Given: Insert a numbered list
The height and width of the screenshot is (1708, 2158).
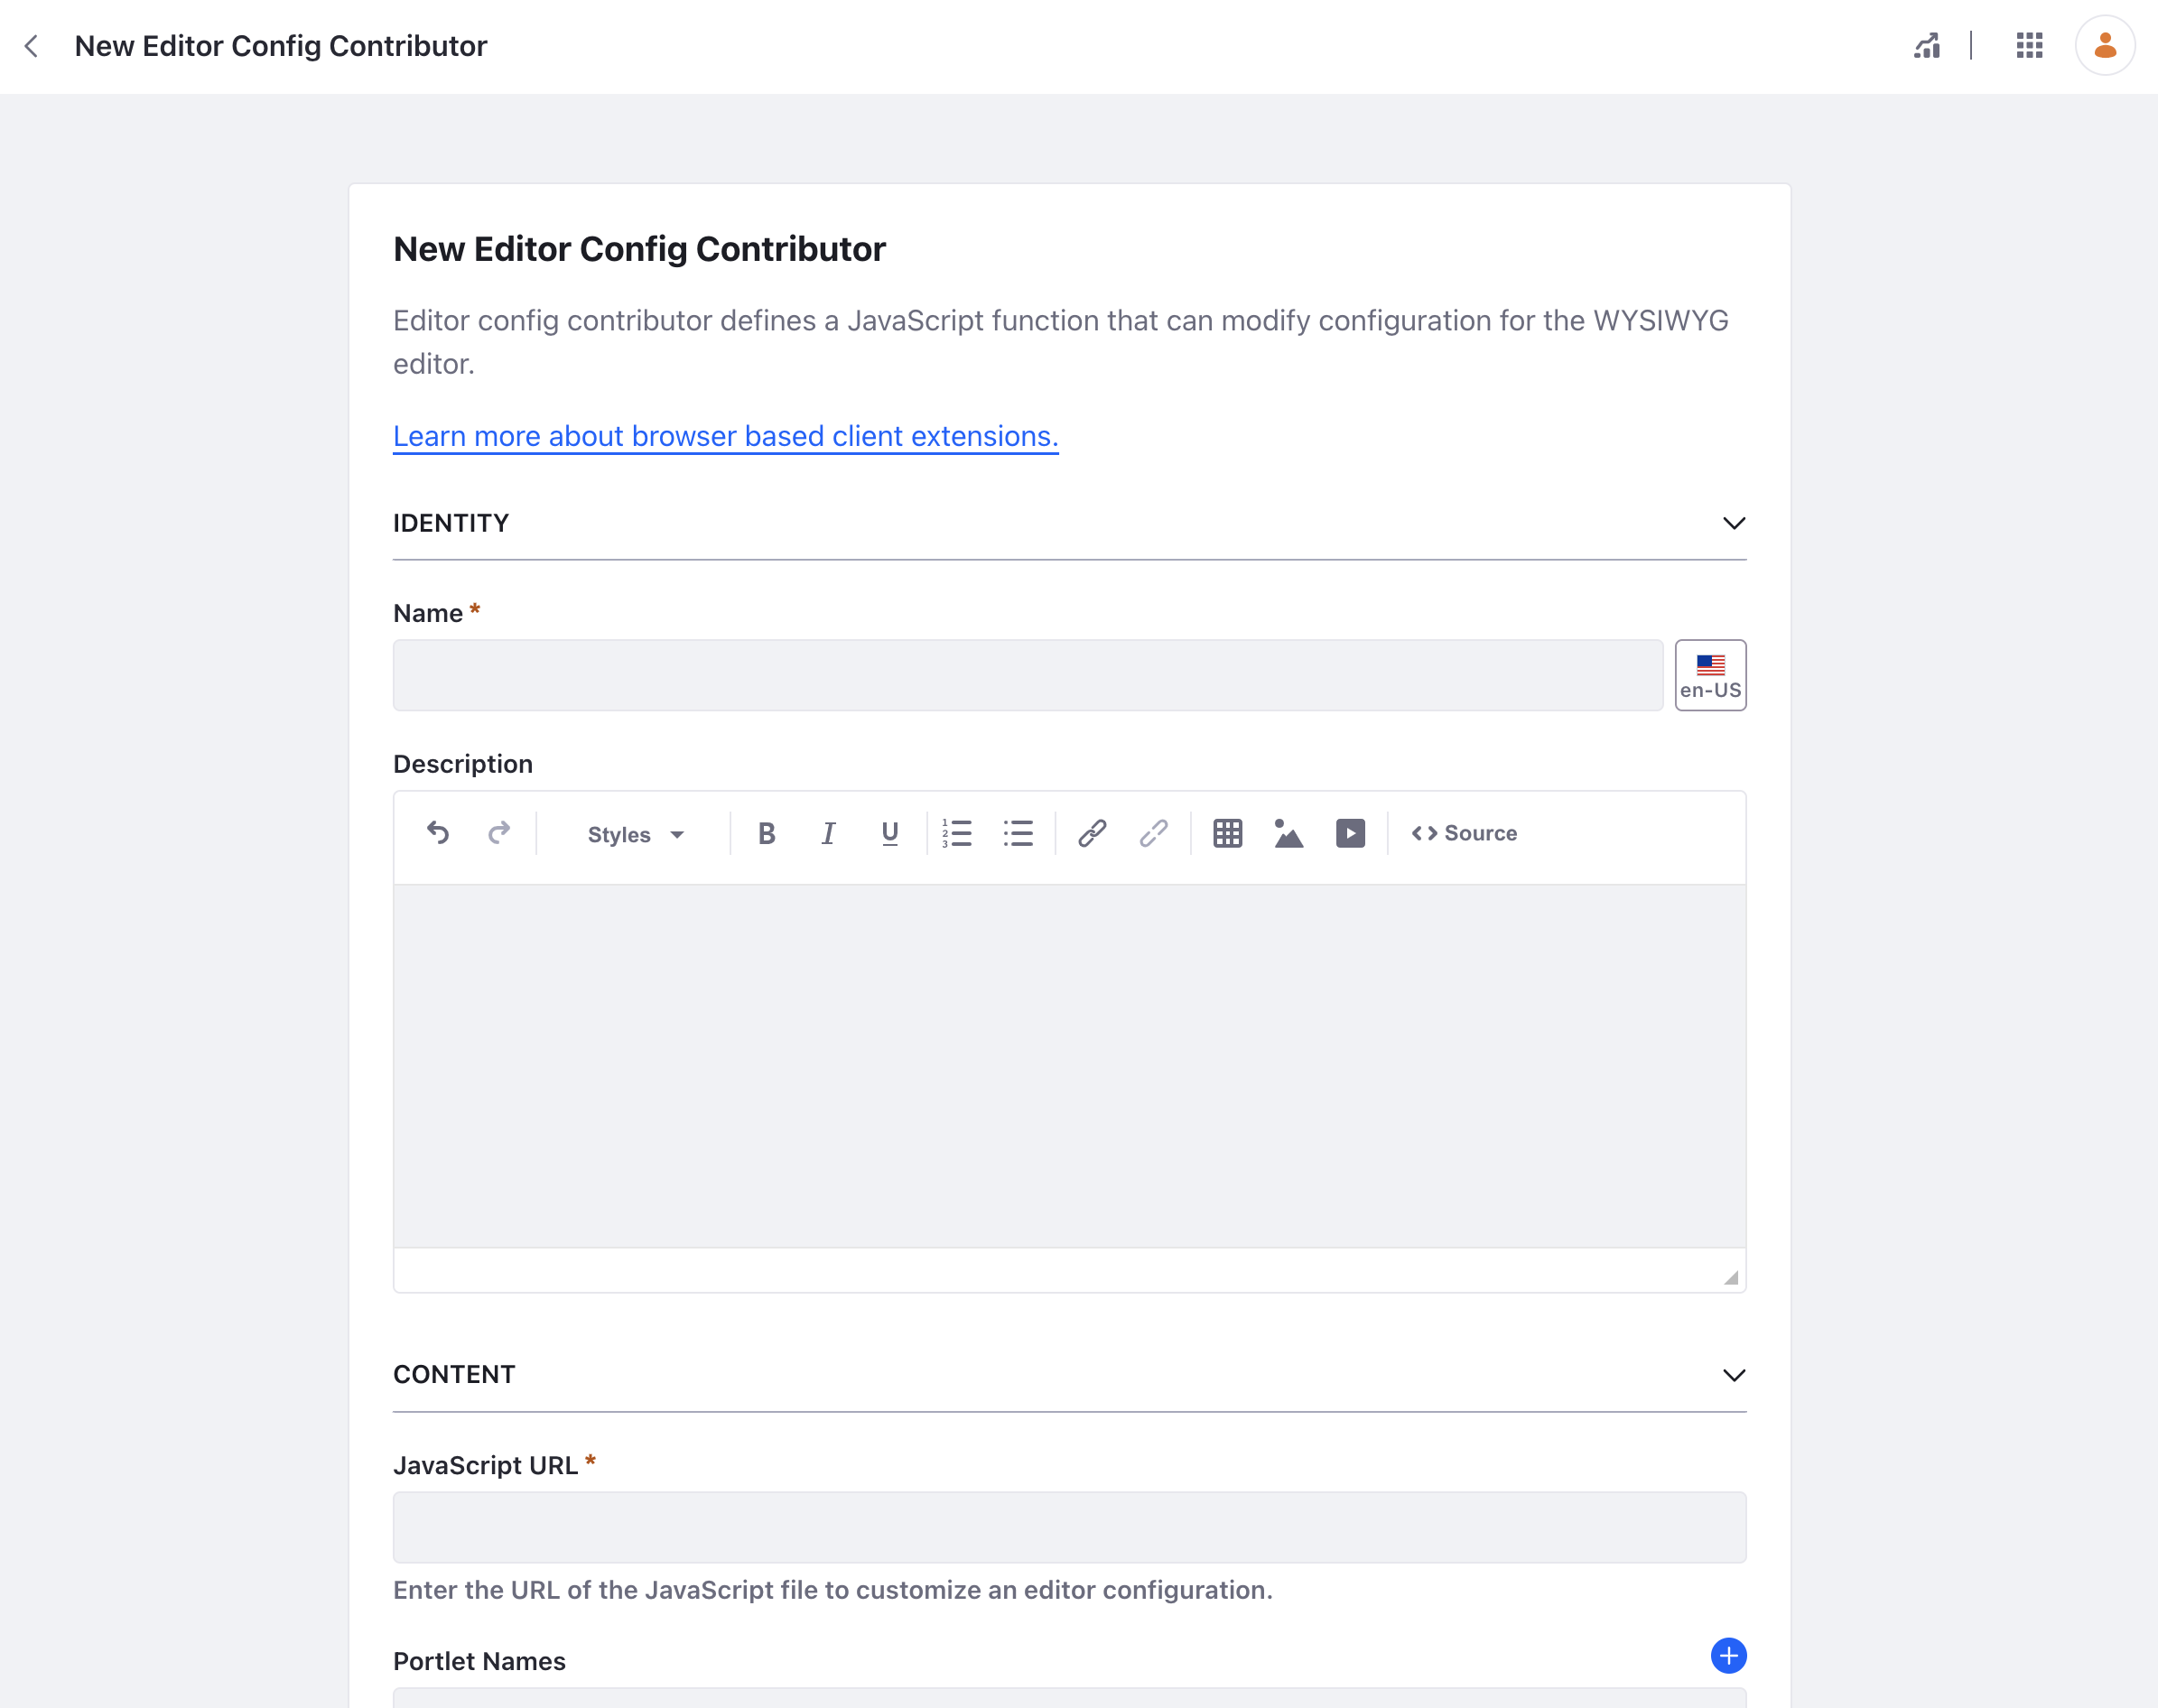Looking at the screenshot, I should point(956,833).
